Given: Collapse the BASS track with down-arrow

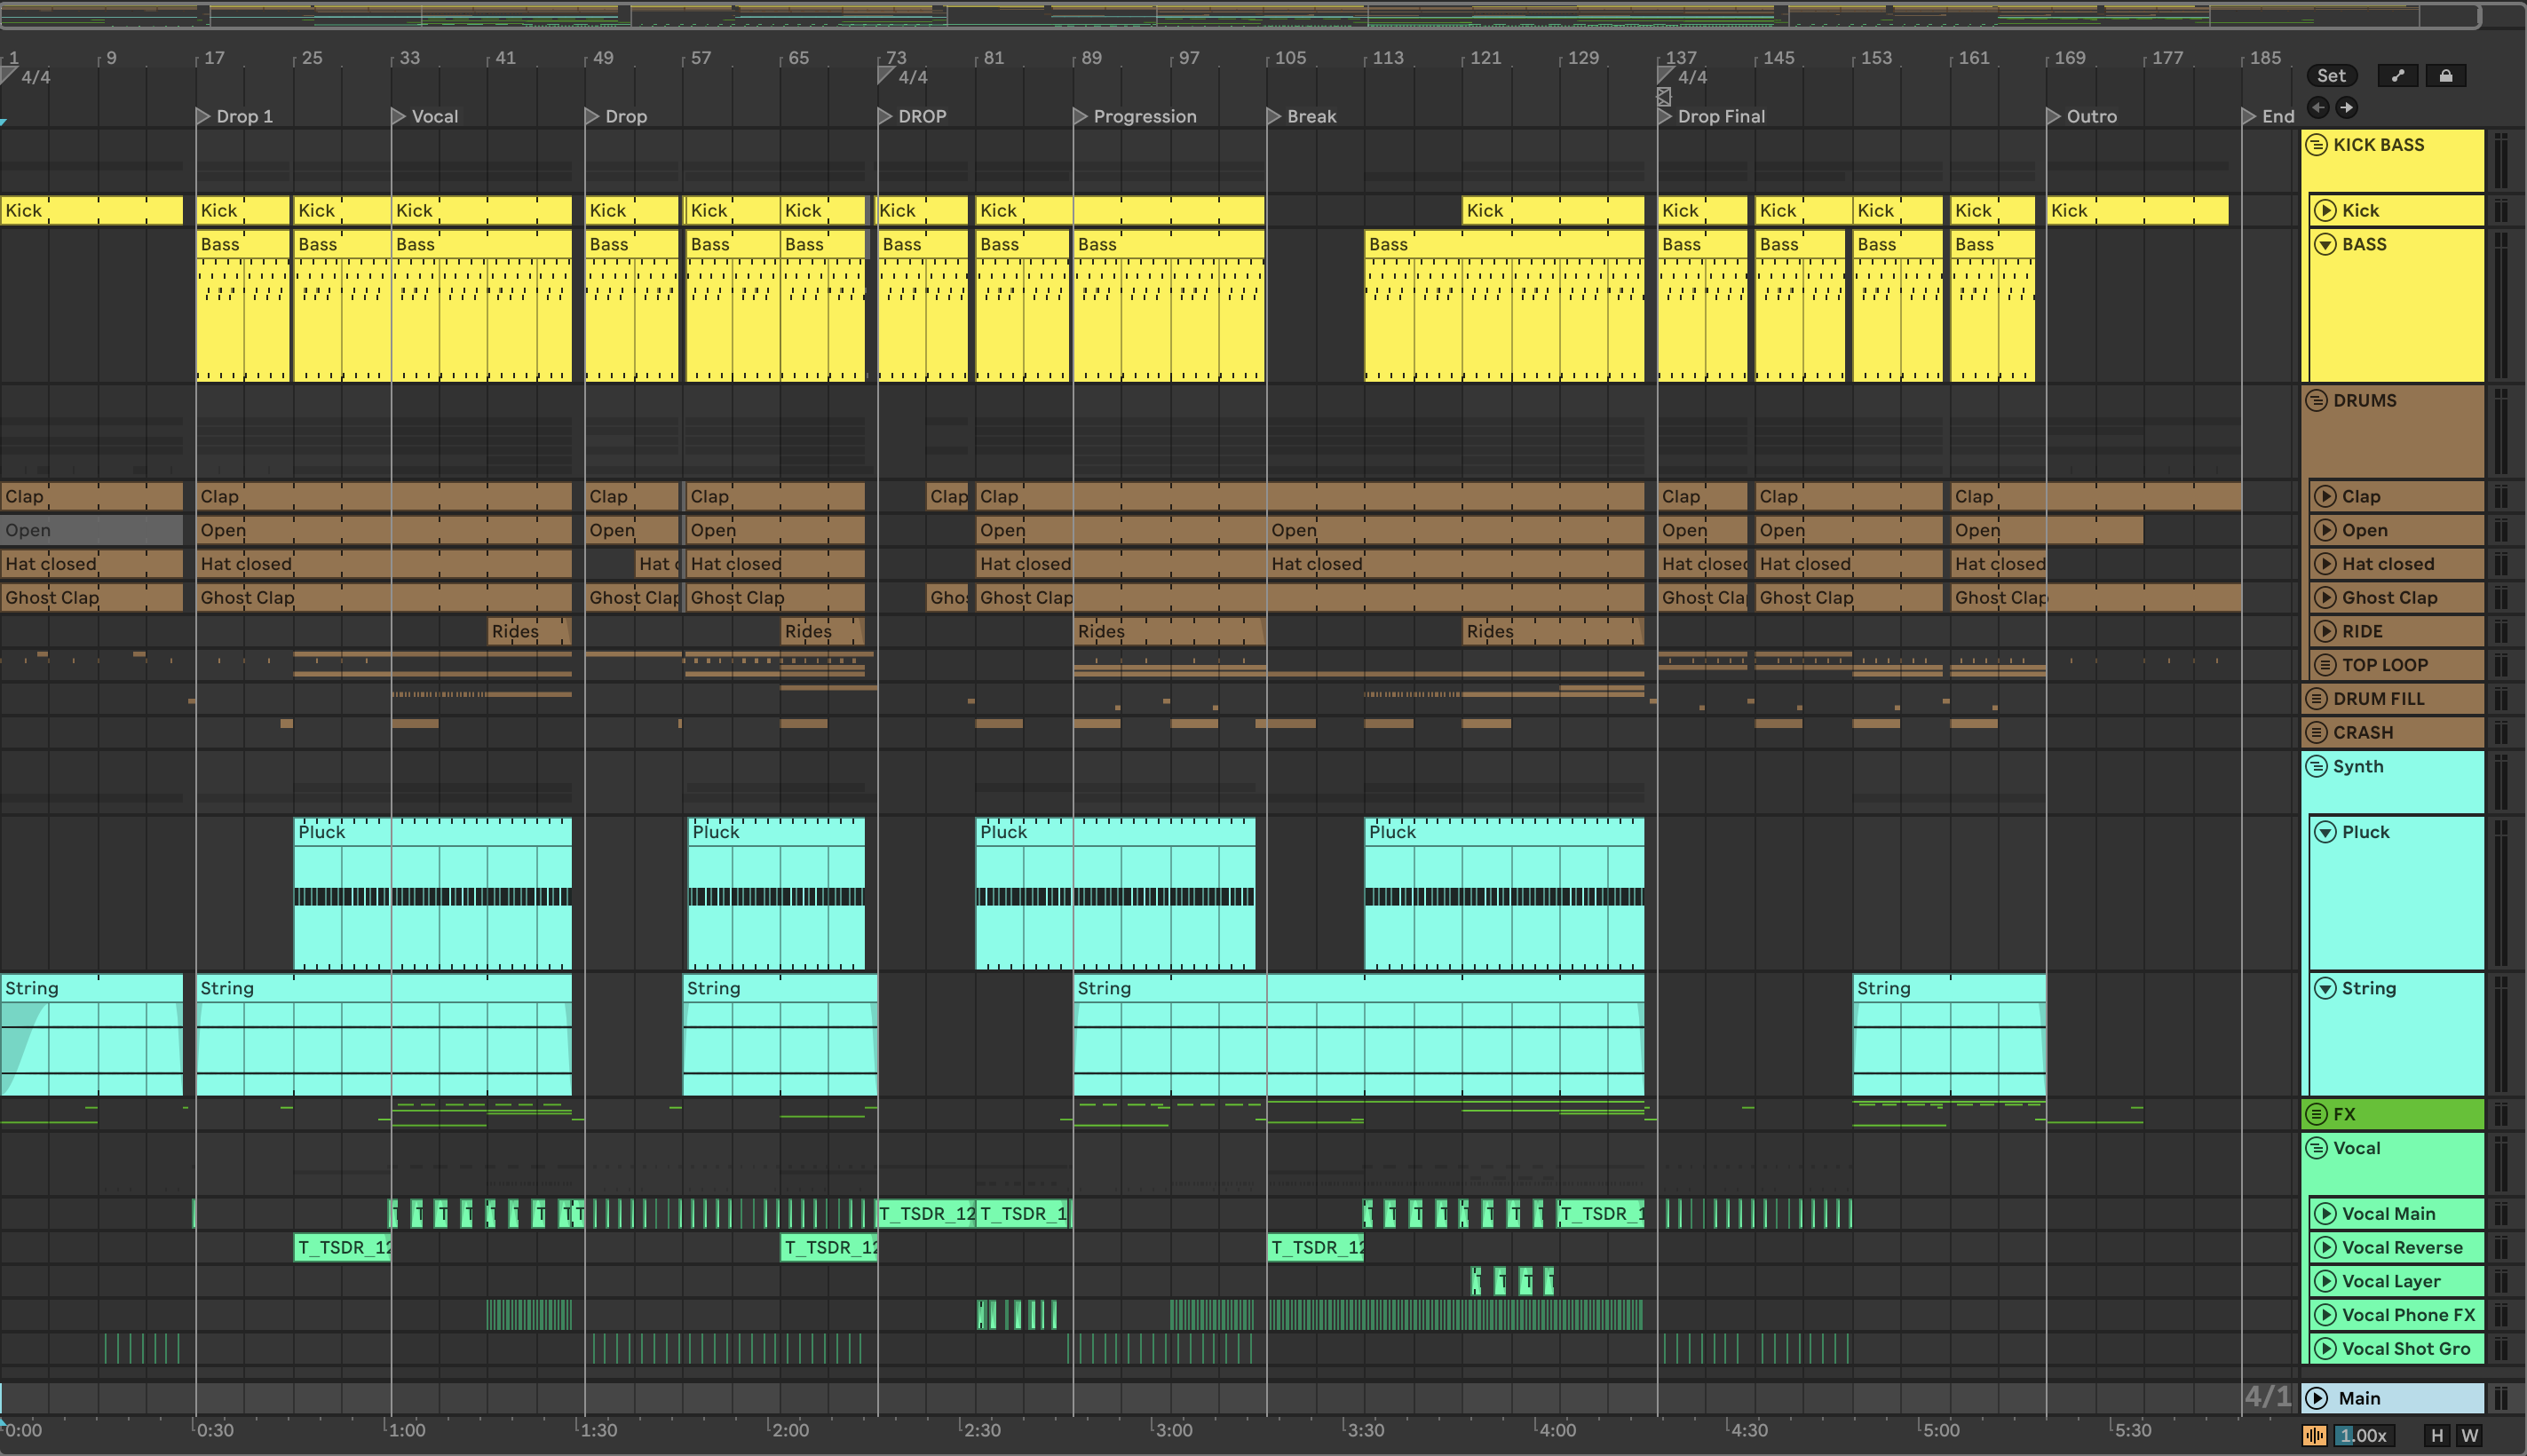Looking at the screenshot, I should pyautogui.click(x=2326, y=245).
